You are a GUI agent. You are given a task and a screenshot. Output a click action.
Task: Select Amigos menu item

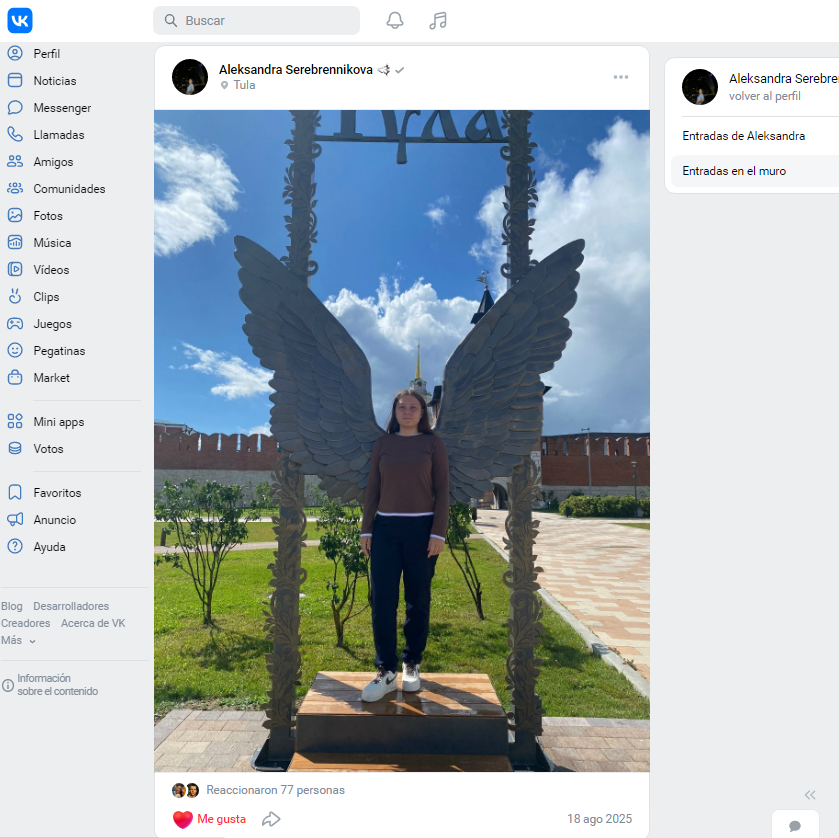pos(53,162)
